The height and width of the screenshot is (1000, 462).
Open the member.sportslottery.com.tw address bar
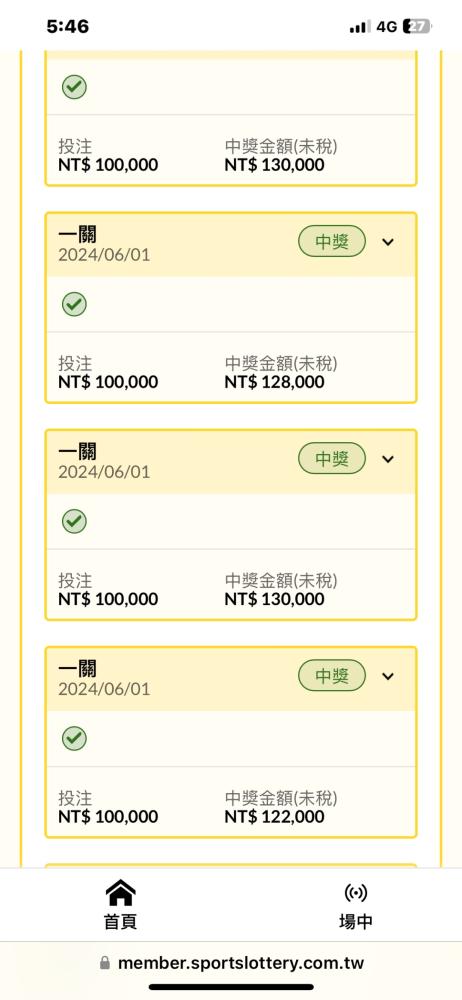pos(231,962)
